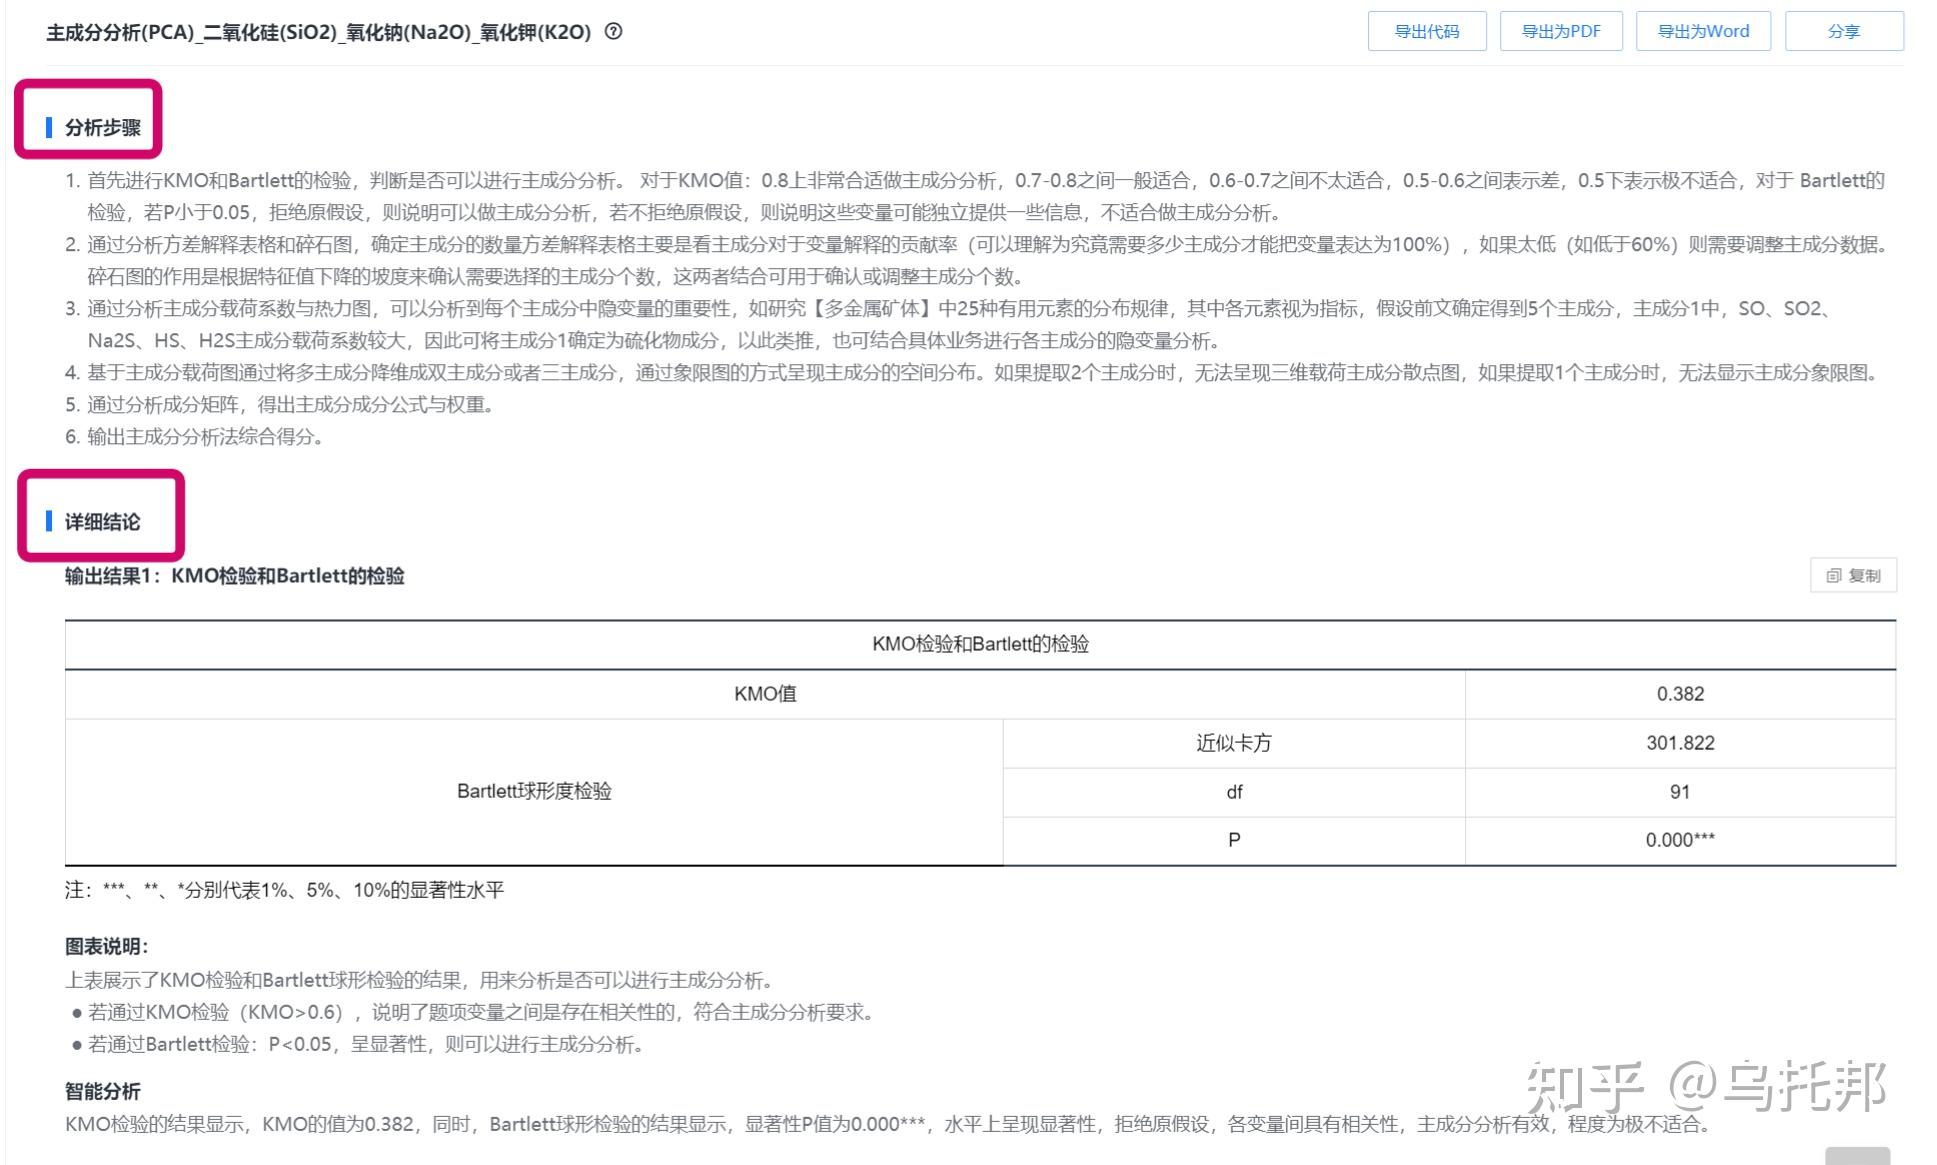This screenshot has height=1165, width=1937.
Task: Export the report via 导出为PDF
Action: click(1560, 31)
